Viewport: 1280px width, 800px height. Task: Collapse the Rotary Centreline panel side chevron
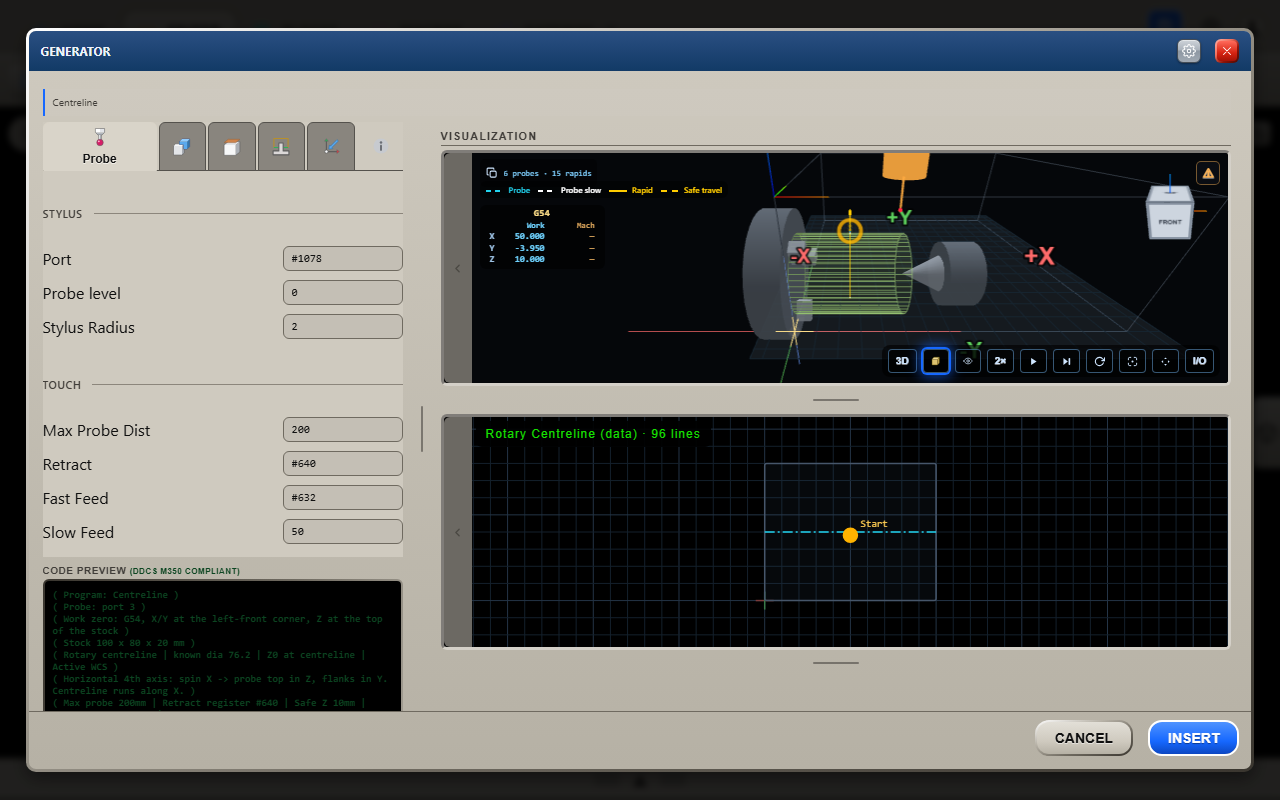point(458,532)
